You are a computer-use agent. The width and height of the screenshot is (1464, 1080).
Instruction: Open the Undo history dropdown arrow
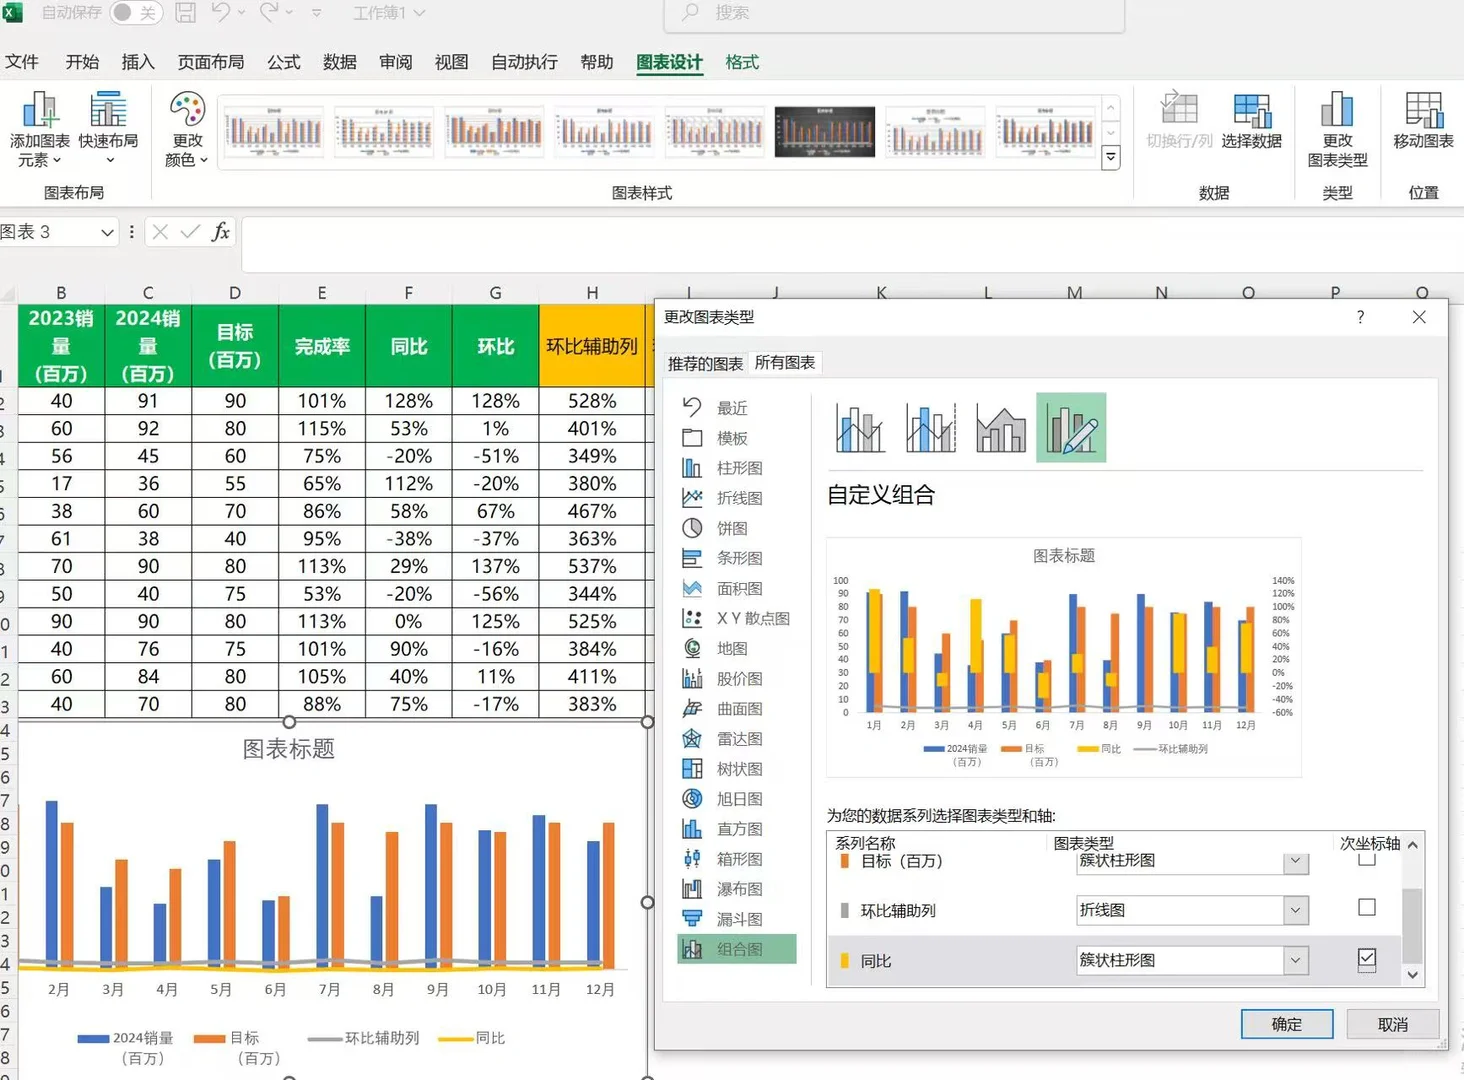pyautogui.click(x=241, y=13)
